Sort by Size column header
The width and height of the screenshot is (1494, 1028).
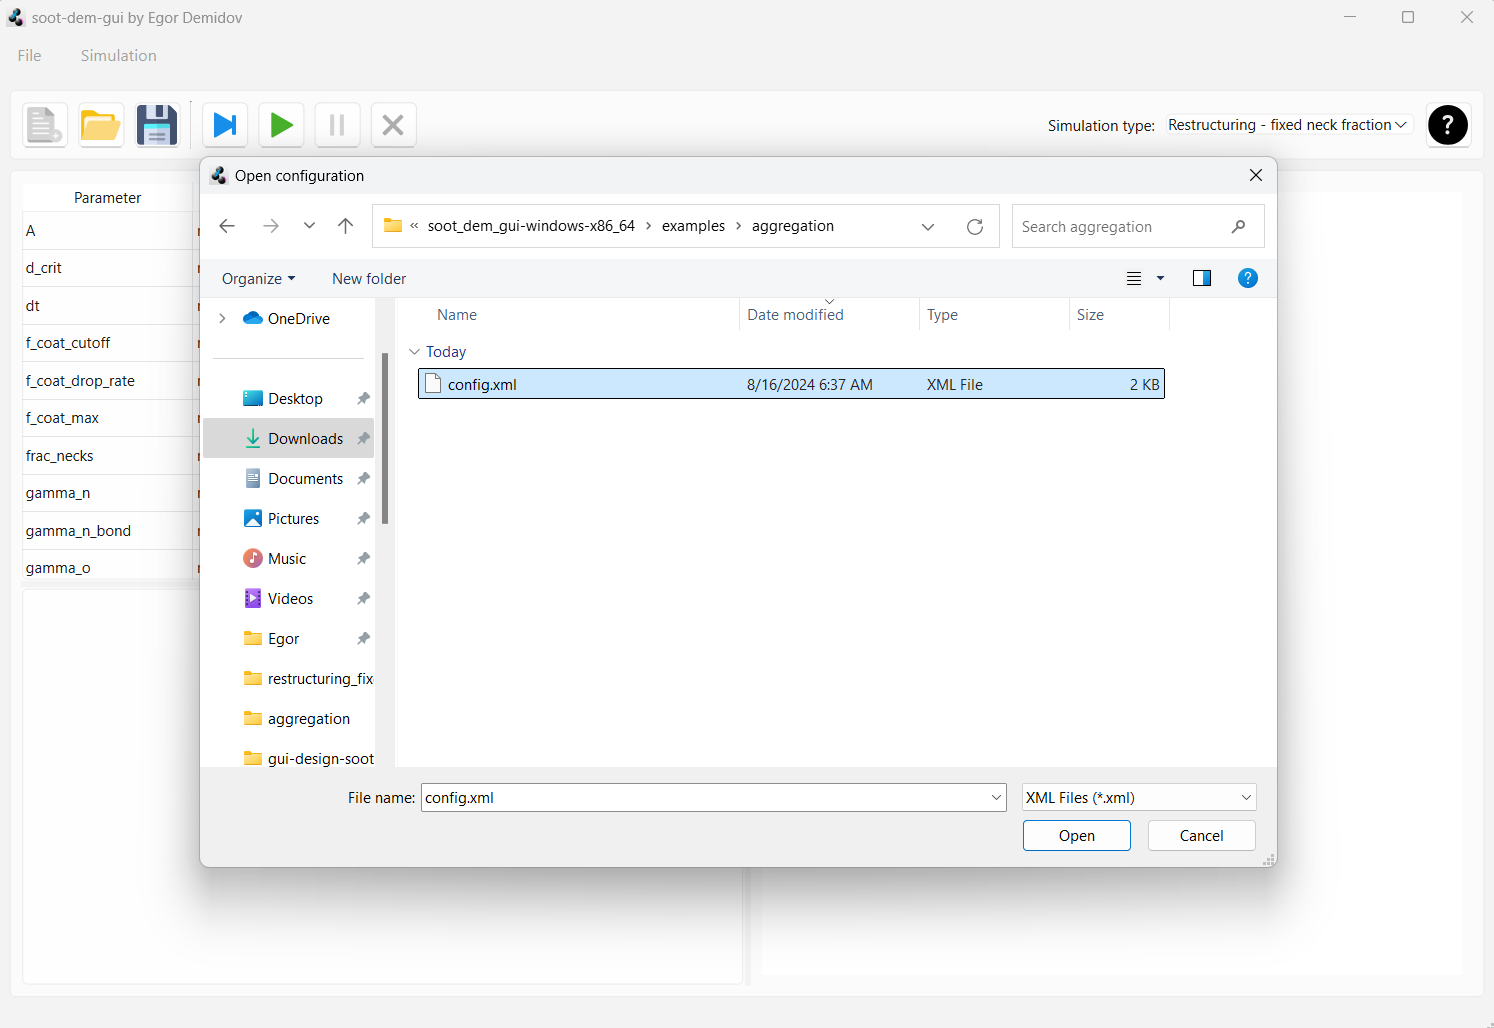pos(1119,315)
